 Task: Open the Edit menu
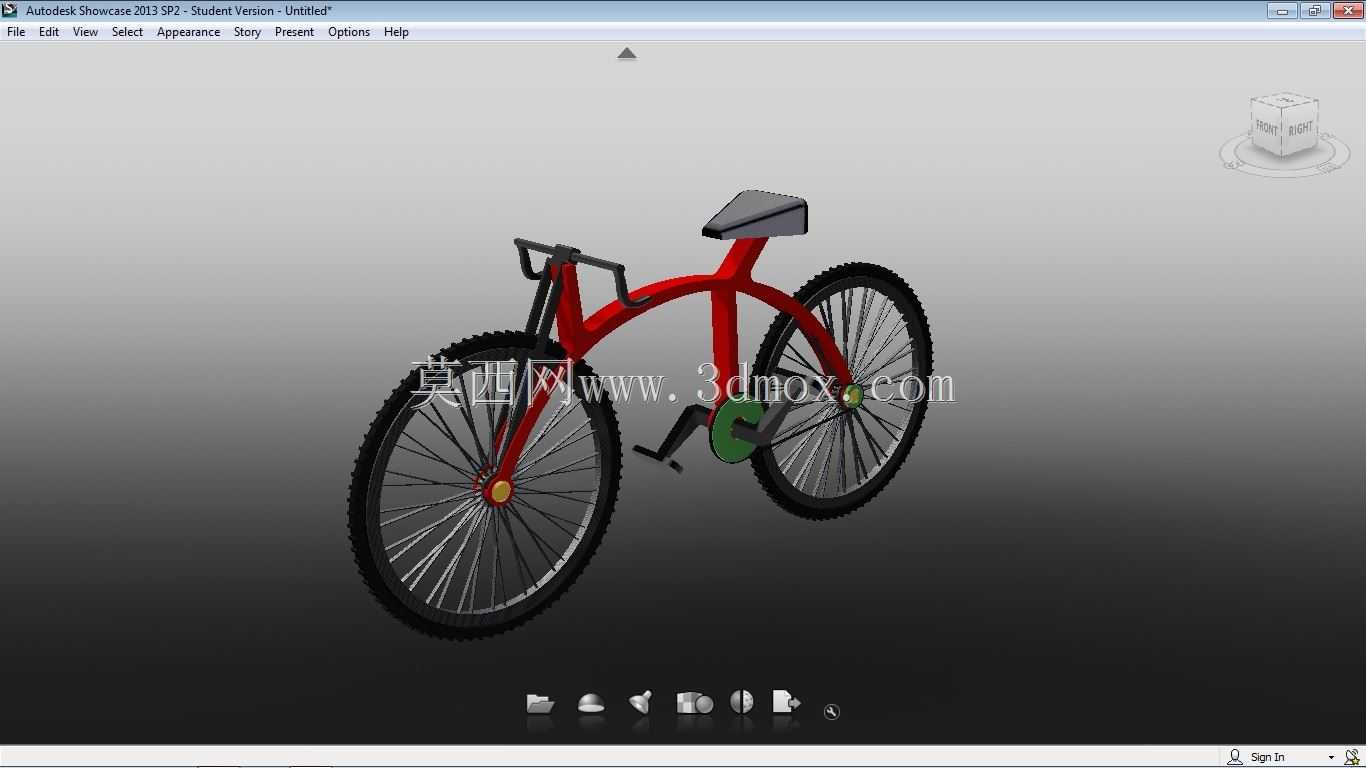49,32
